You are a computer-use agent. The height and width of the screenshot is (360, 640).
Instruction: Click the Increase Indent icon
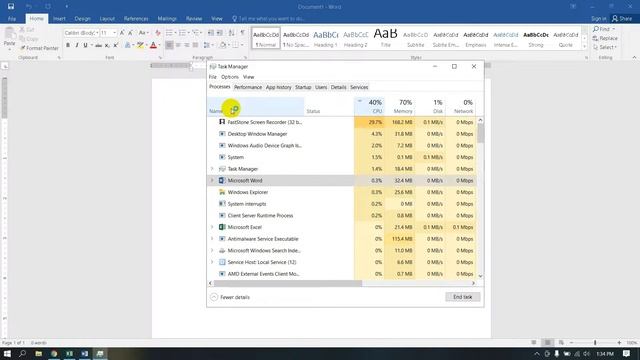click(220, 33)
